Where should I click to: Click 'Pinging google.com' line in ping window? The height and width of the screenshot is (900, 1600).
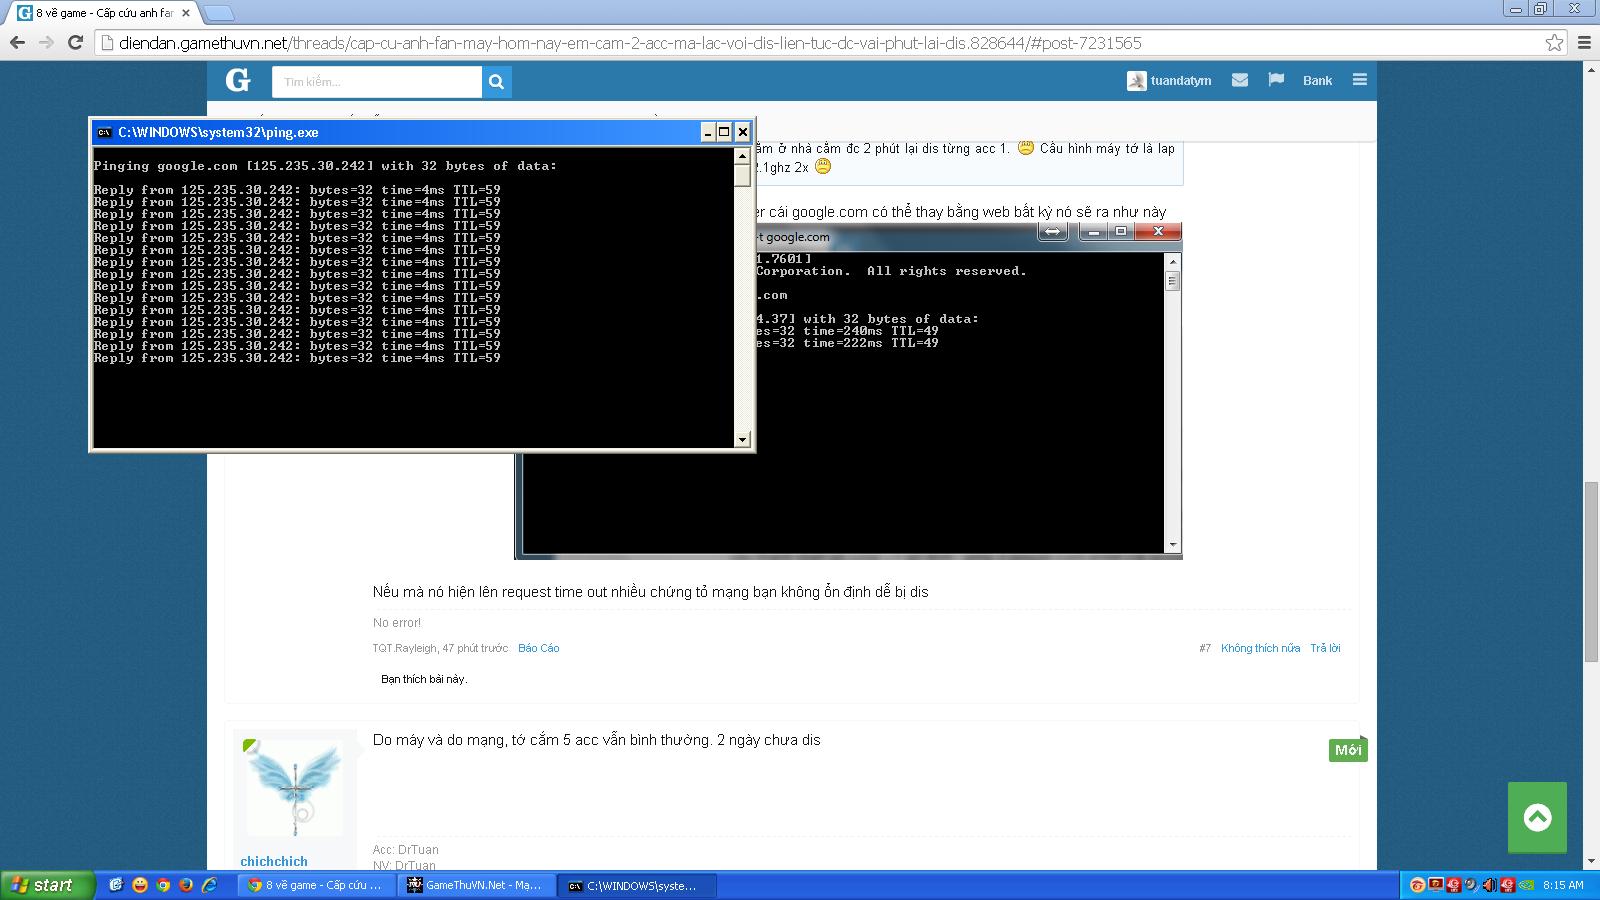[325, 166]
